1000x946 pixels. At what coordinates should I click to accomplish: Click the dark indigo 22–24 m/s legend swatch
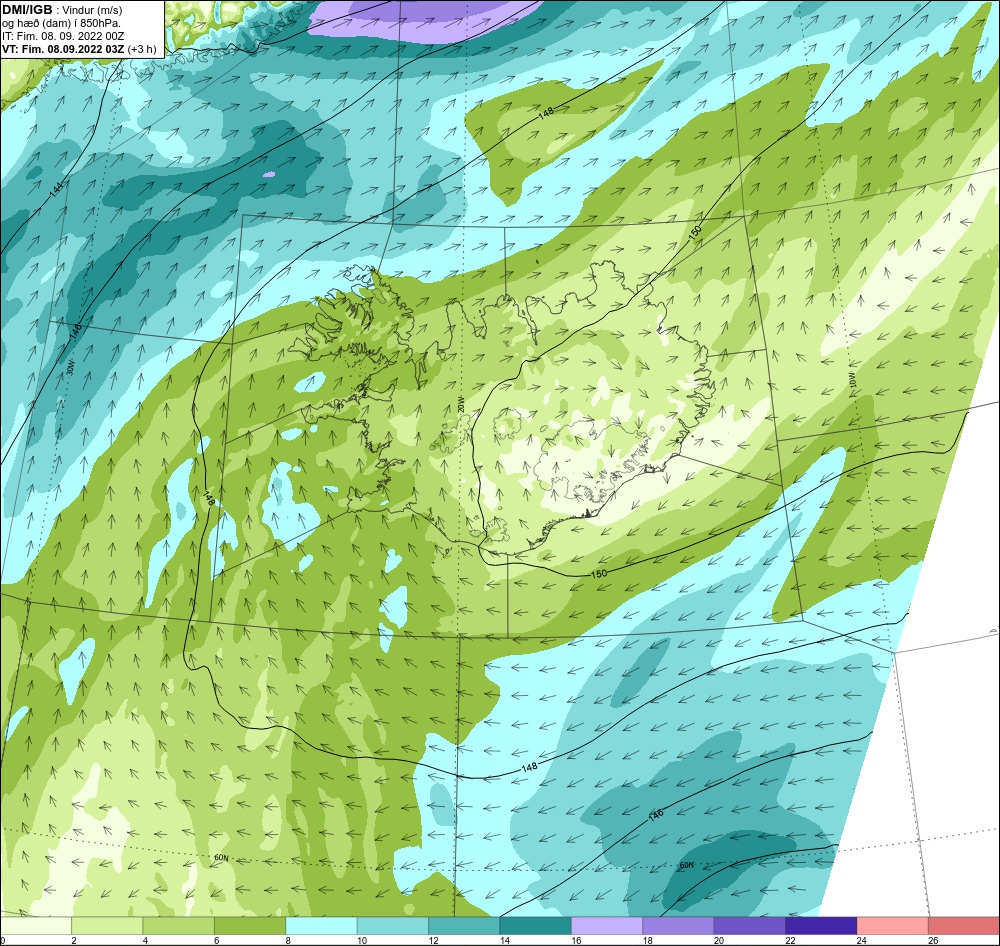821,926
